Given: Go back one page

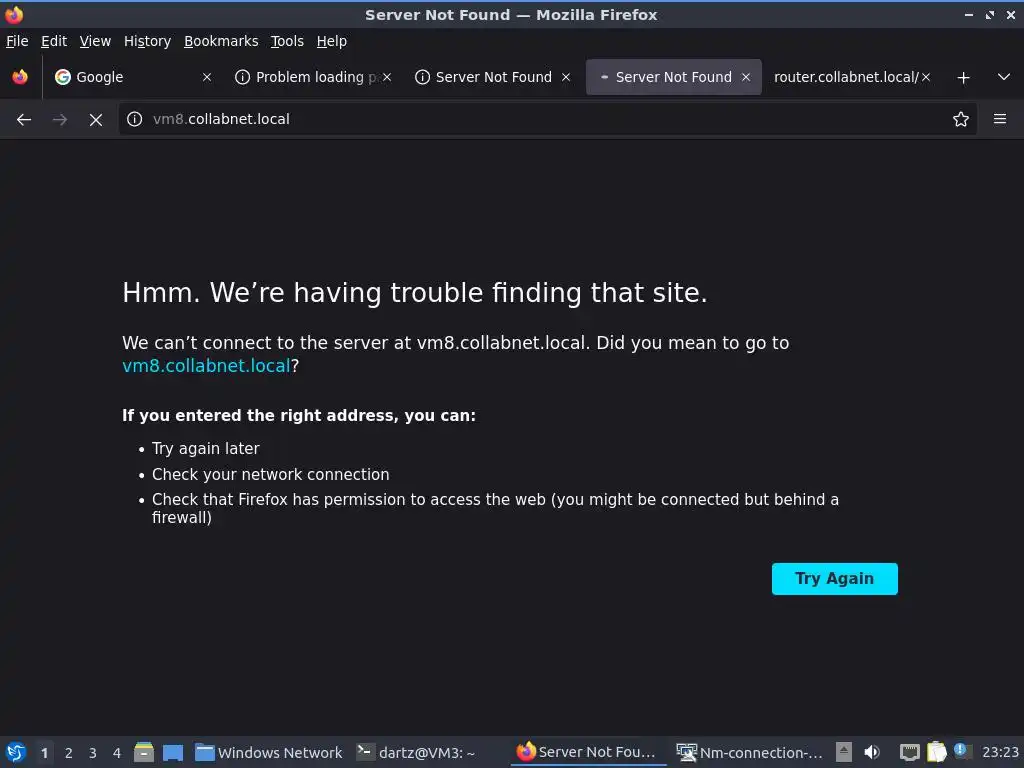Looking at the screenshot, I should pyautogui.click(x=24, y=120).
